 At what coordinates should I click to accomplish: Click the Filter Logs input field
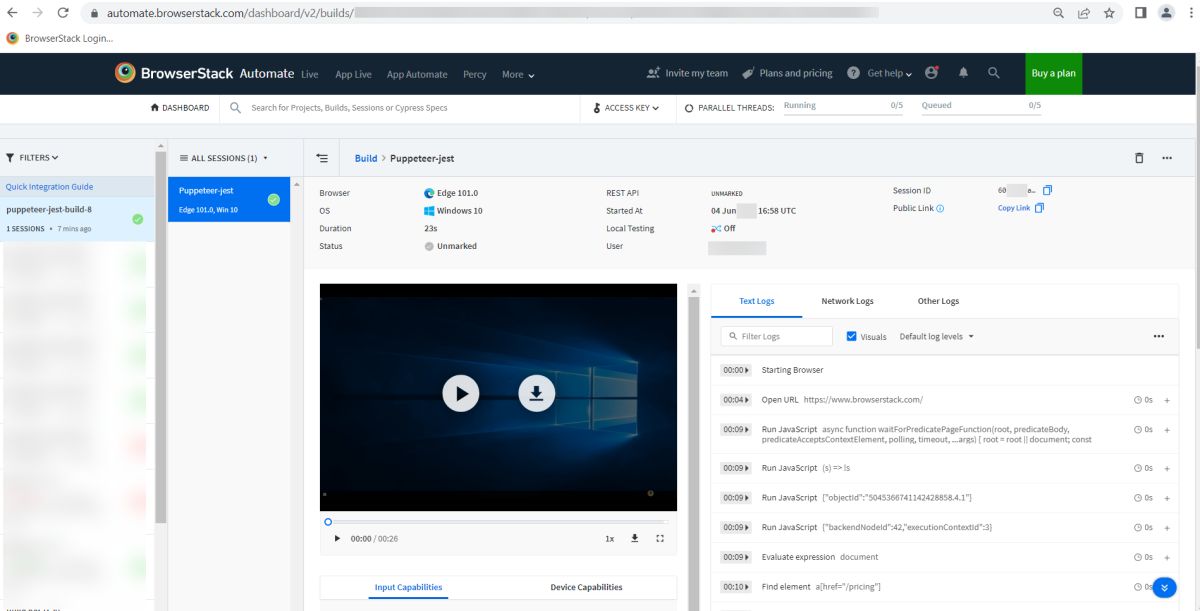[x=777, y=336]
